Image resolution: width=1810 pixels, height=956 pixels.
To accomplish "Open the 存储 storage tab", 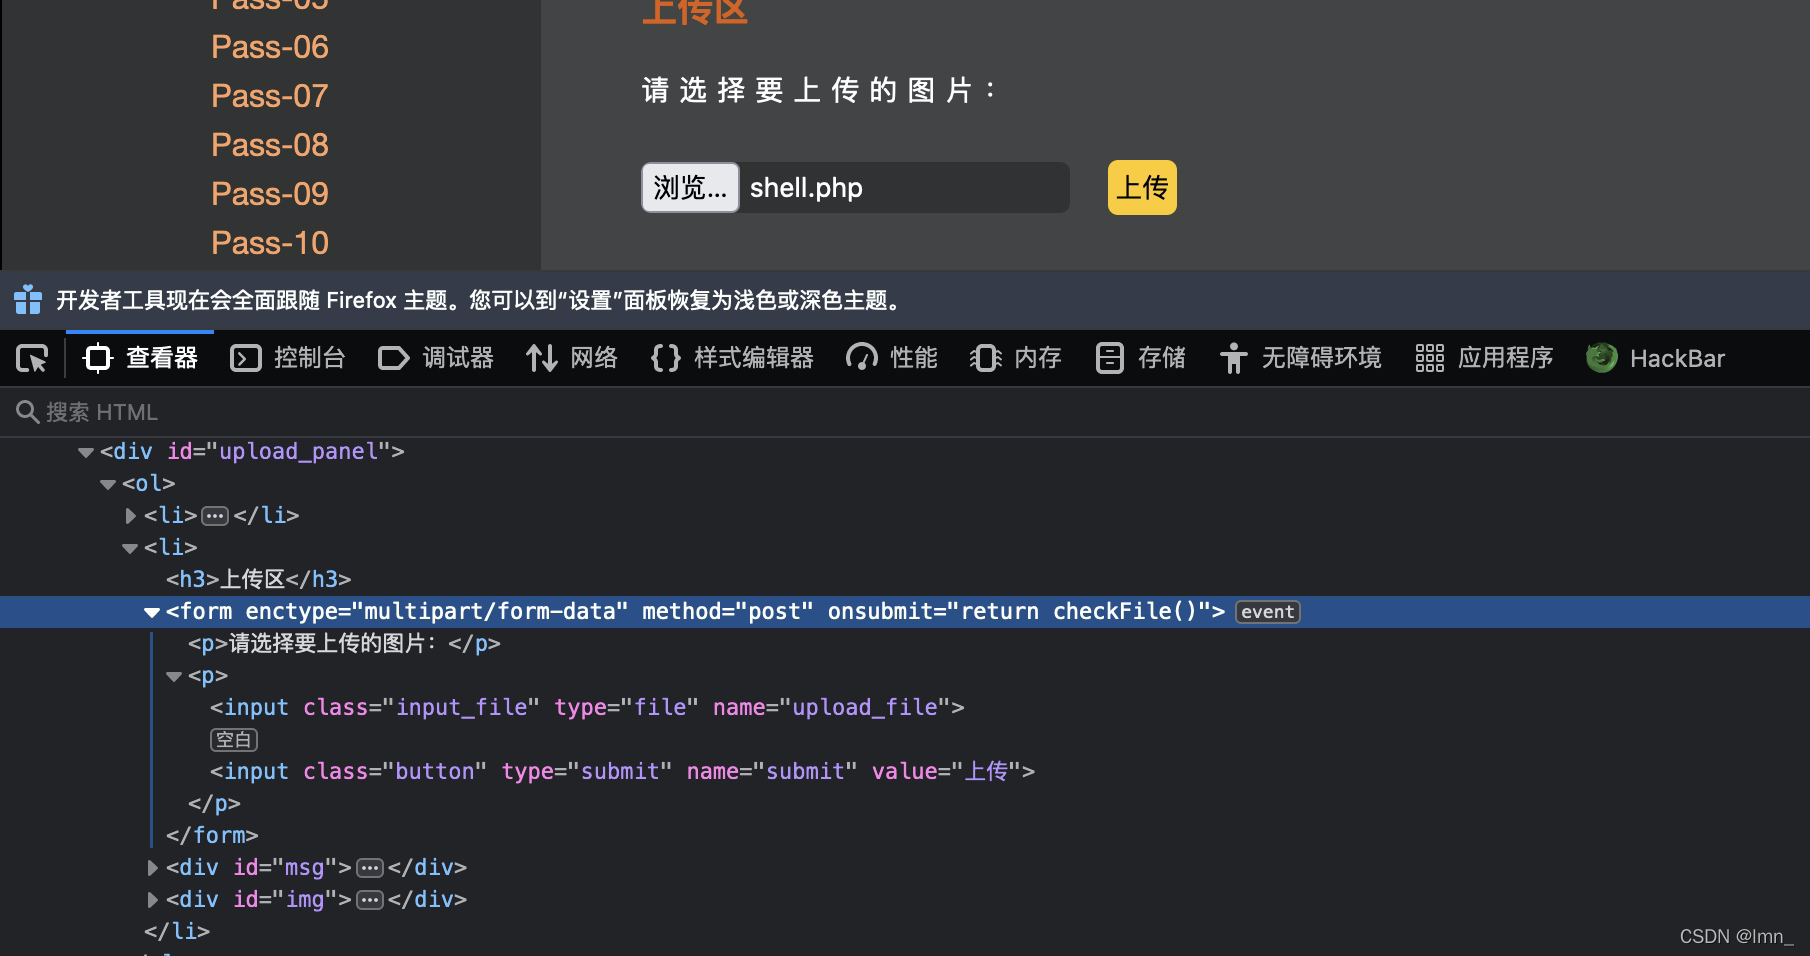I will click(1140, 358).
